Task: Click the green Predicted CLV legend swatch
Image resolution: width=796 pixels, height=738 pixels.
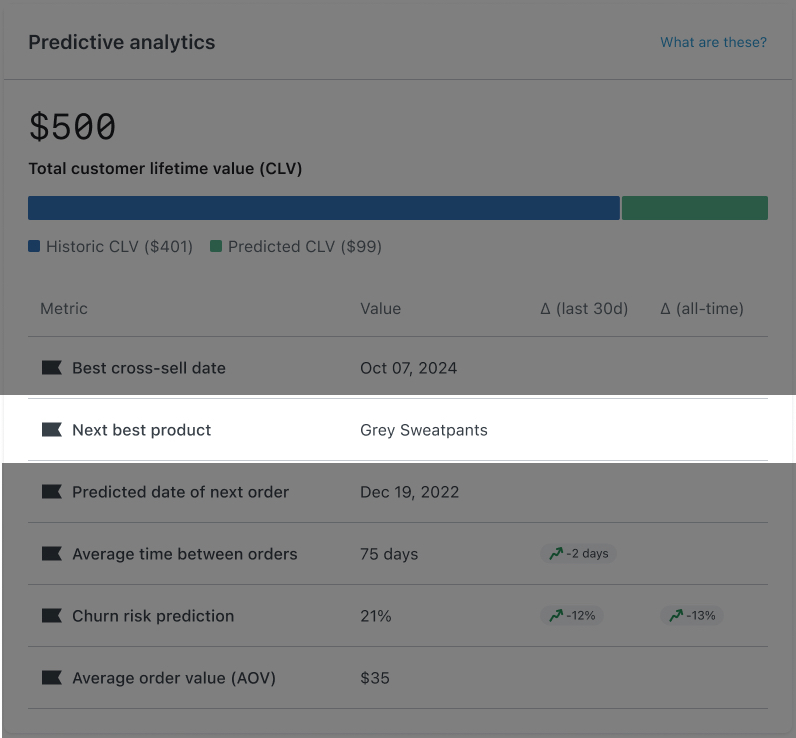Action: (216, 246)
